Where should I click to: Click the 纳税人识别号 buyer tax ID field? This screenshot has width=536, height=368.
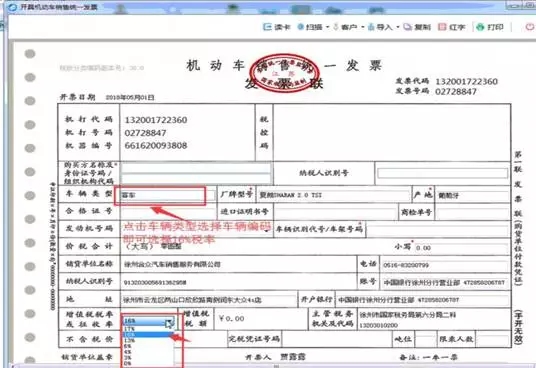coord(443,173)
